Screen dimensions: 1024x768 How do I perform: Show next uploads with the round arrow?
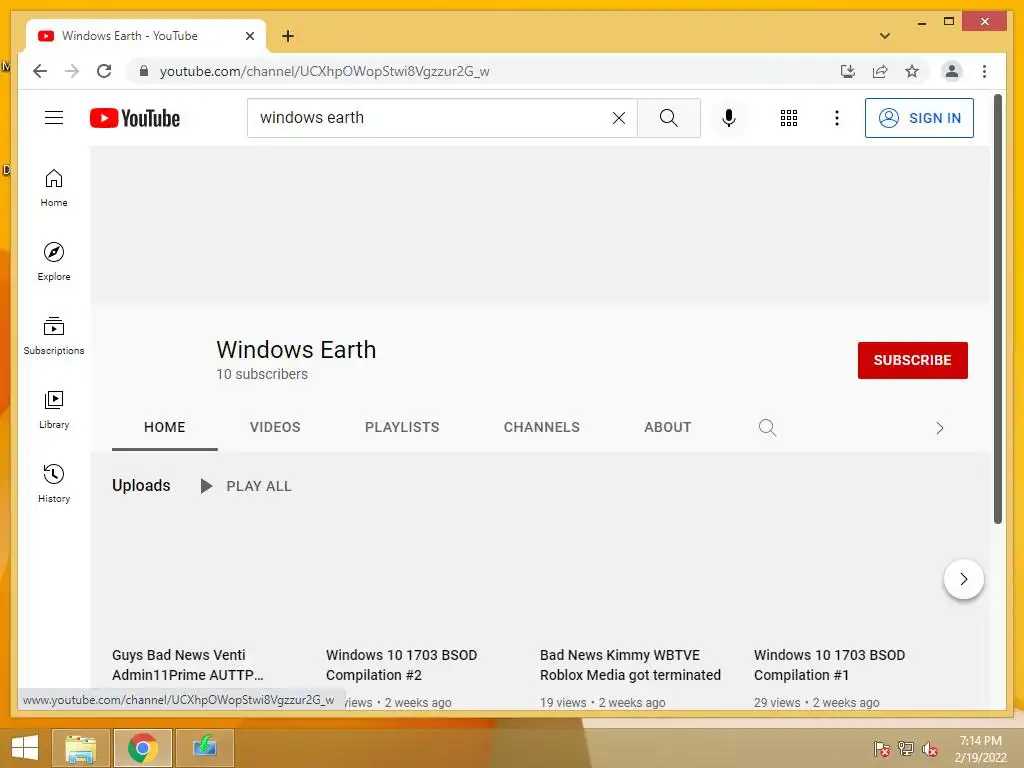(963, 579)
